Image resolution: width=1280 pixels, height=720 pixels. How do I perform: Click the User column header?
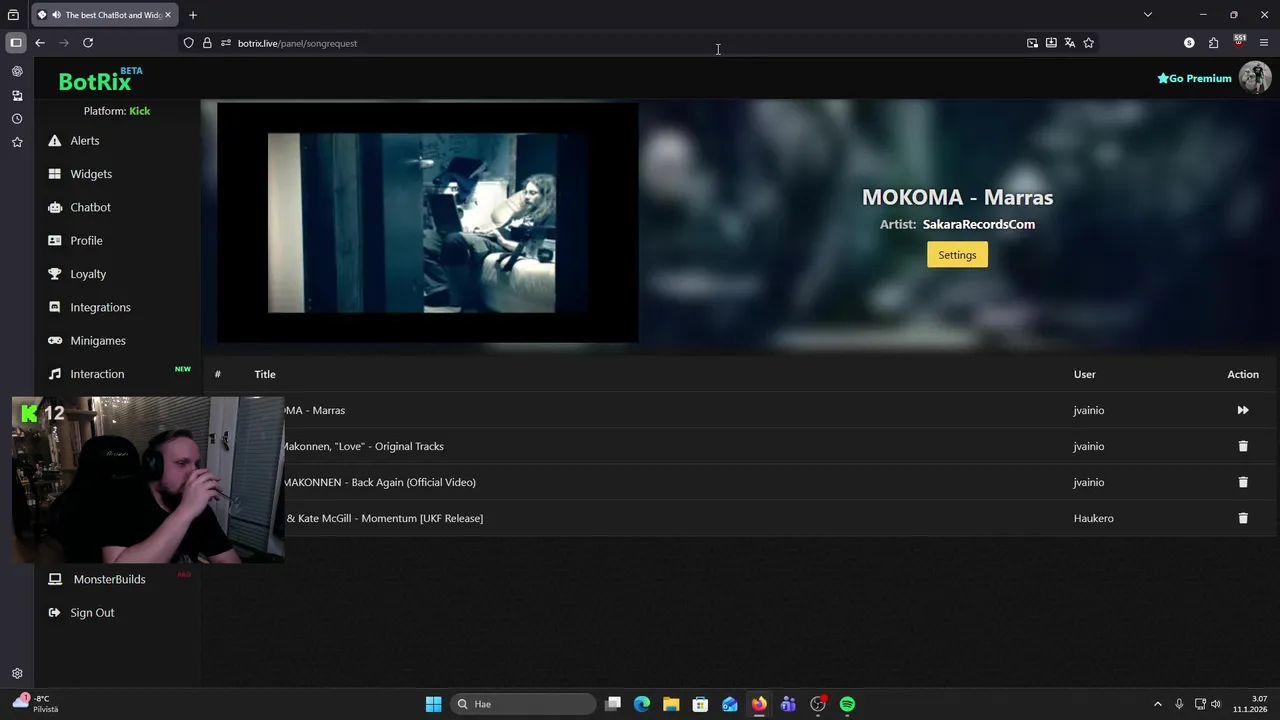(1084, 374)
